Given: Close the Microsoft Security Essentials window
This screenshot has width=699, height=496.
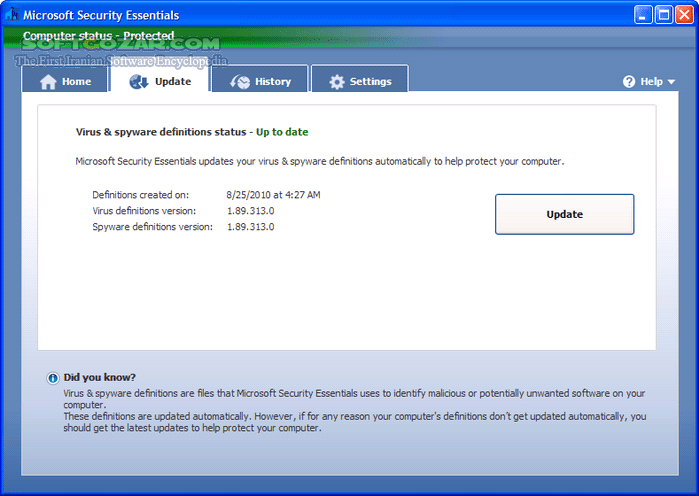Looking at the screenshot, I should point(684,15).
